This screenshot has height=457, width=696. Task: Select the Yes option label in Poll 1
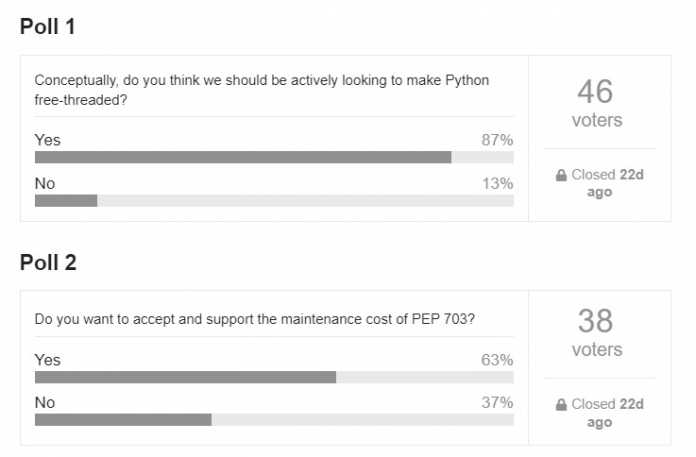pyautogui.click(x=48, y=140)
